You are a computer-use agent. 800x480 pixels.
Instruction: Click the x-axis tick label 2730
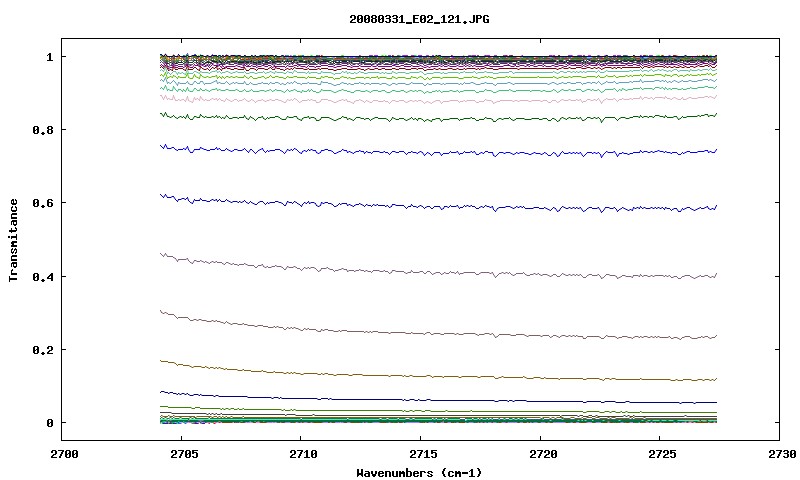(782, 454)
